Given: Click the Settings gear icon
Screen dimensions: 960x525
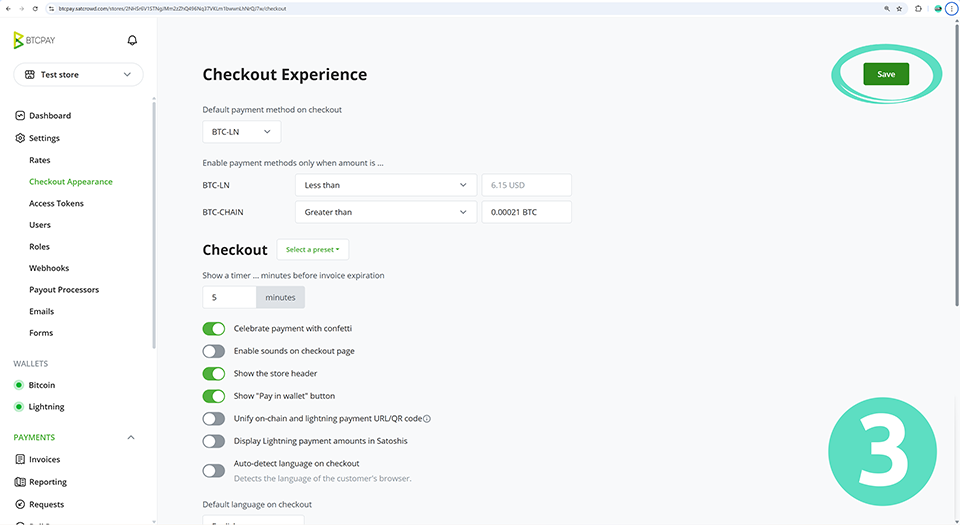Looking at the screenshot, I should tap(20, 138).
